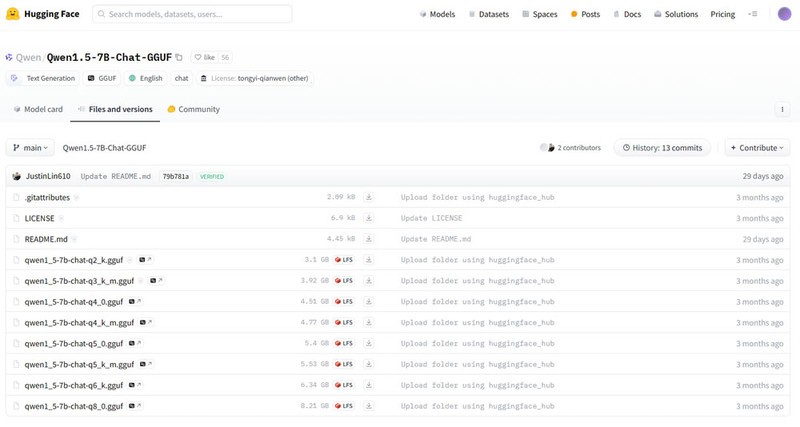
Task: Click the like count 56
Action: pos(225,57)
